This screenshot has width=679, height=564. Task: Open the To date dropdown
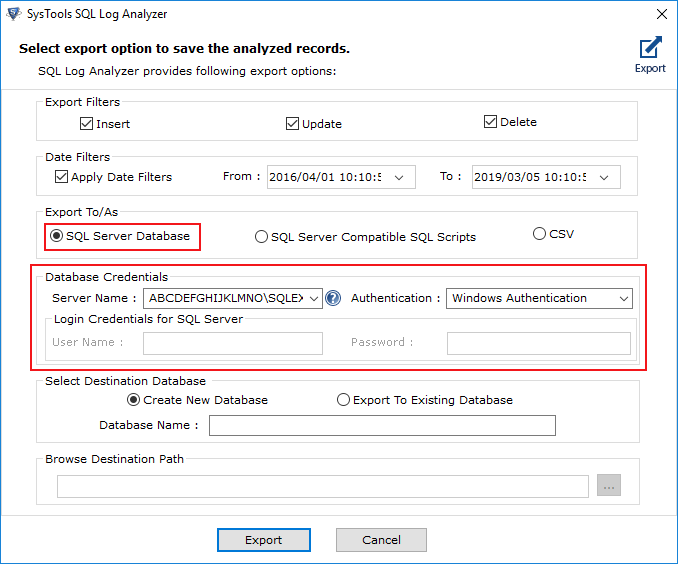click(x=604, y=177)
